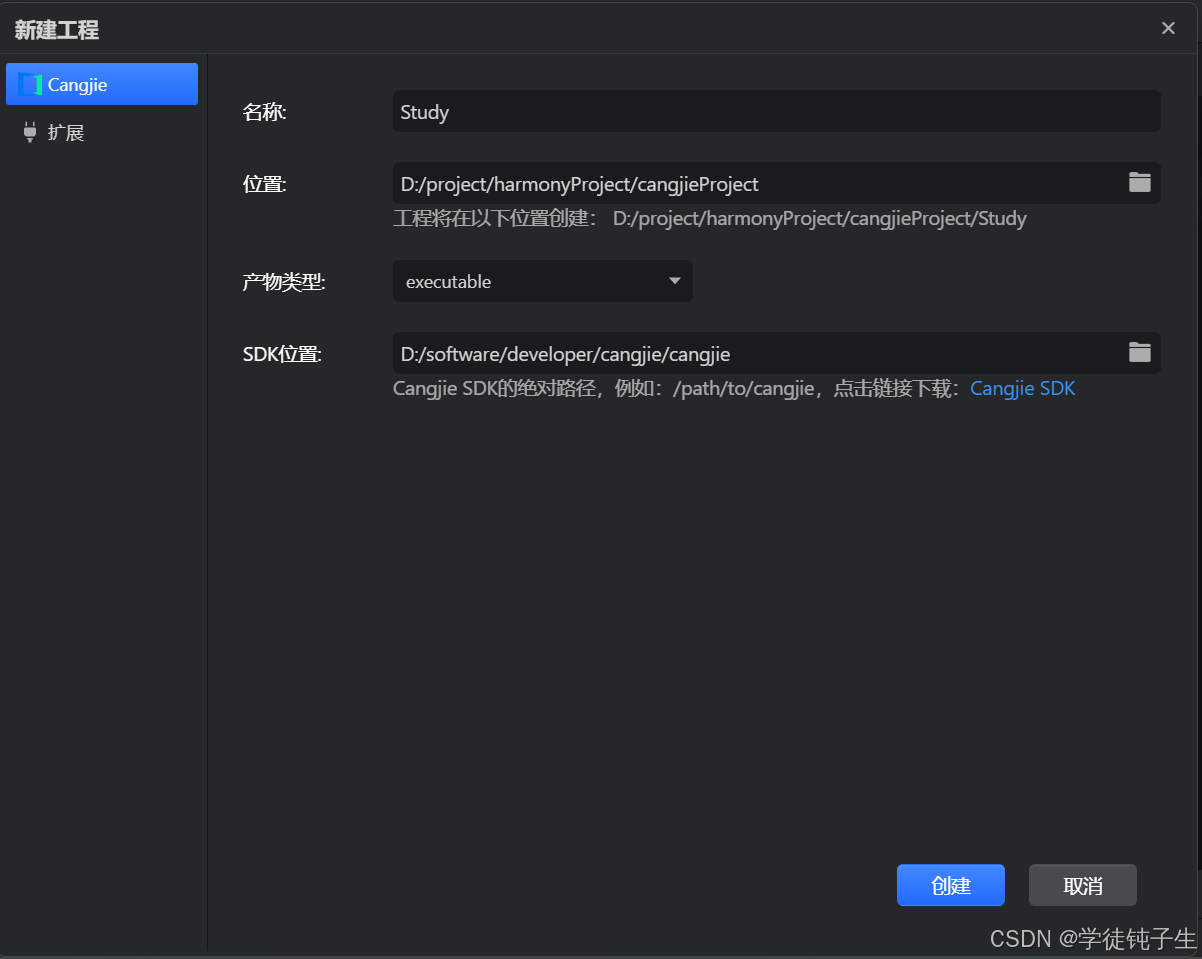The width and height of the screenshot is (1202, 959).
Task: Click the 产物类型: label
Action: (x=284, y=282)
